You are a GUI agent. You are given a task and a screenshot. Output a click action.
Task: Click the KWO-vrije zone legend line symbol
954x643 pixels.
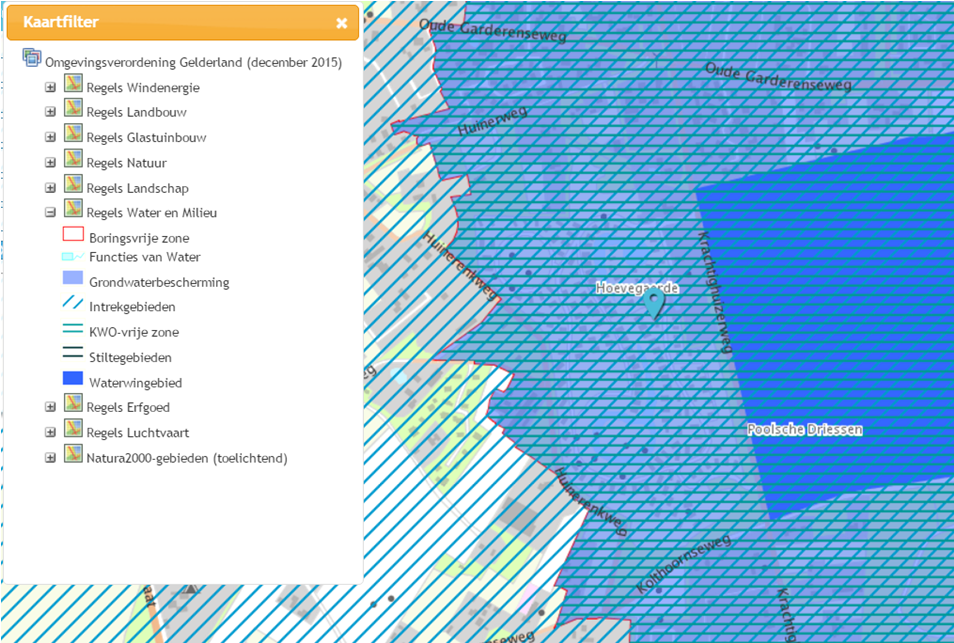coord(72,330)
